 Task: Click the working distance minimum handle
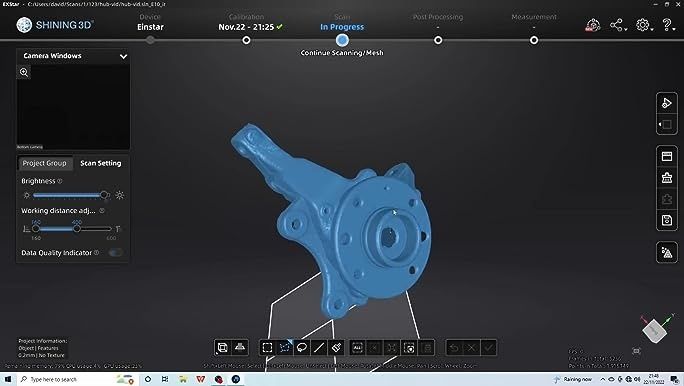(36, 229)
